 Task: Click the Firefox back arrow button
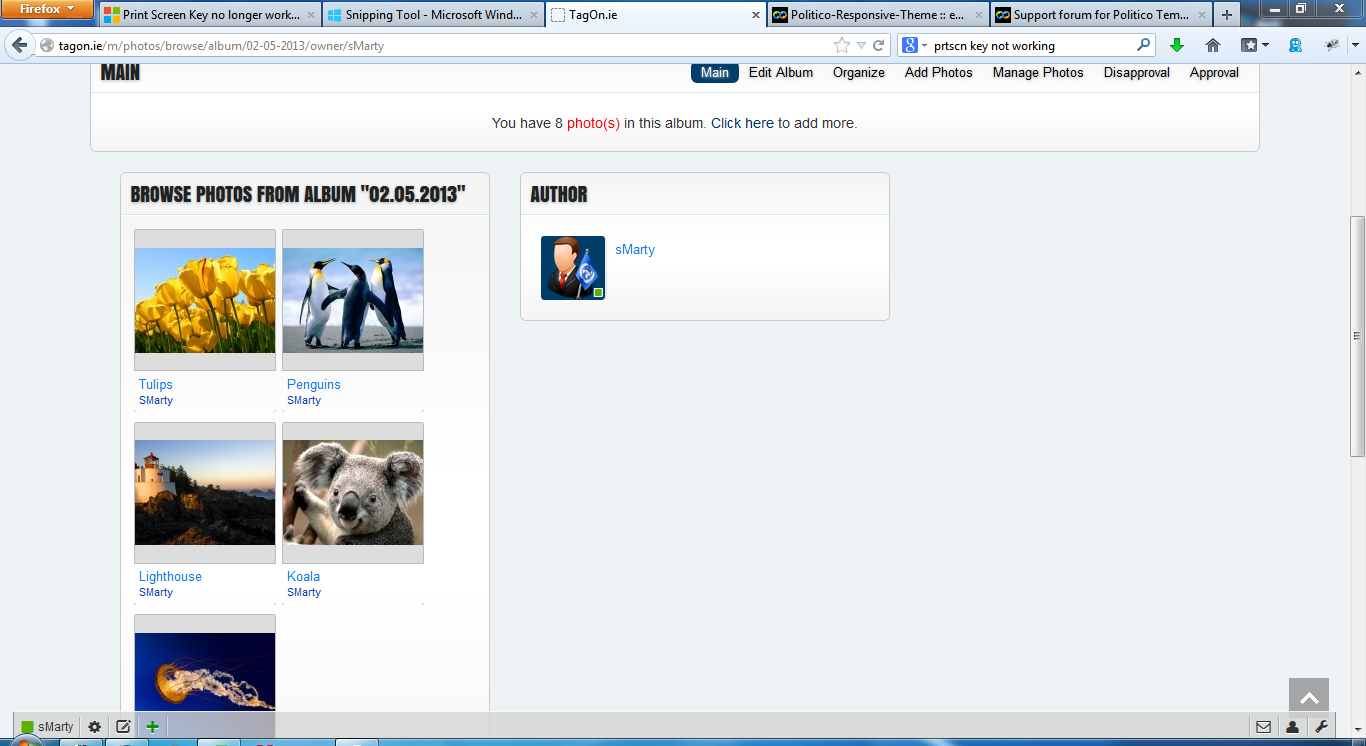pos(20,45)
